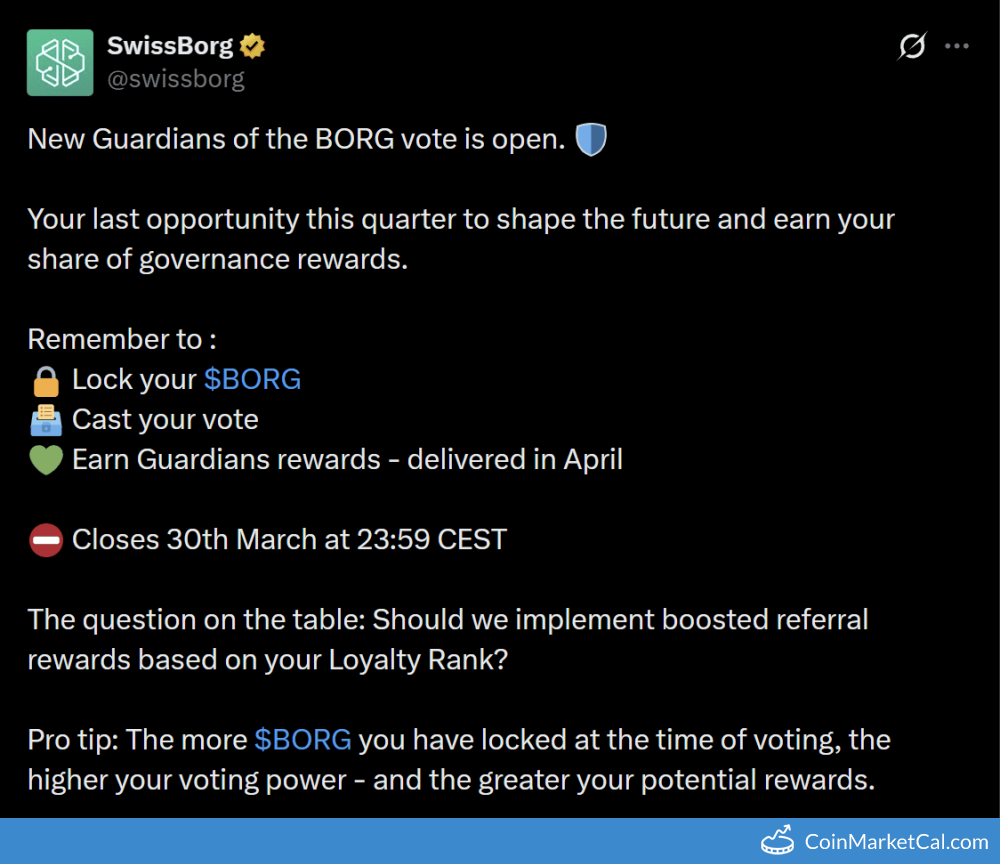Viewport: 1000px width, 864px height.
Task: Click the CoinMarketCal.com watermark text
Action: pyautogui.click(x=896, y=842)
